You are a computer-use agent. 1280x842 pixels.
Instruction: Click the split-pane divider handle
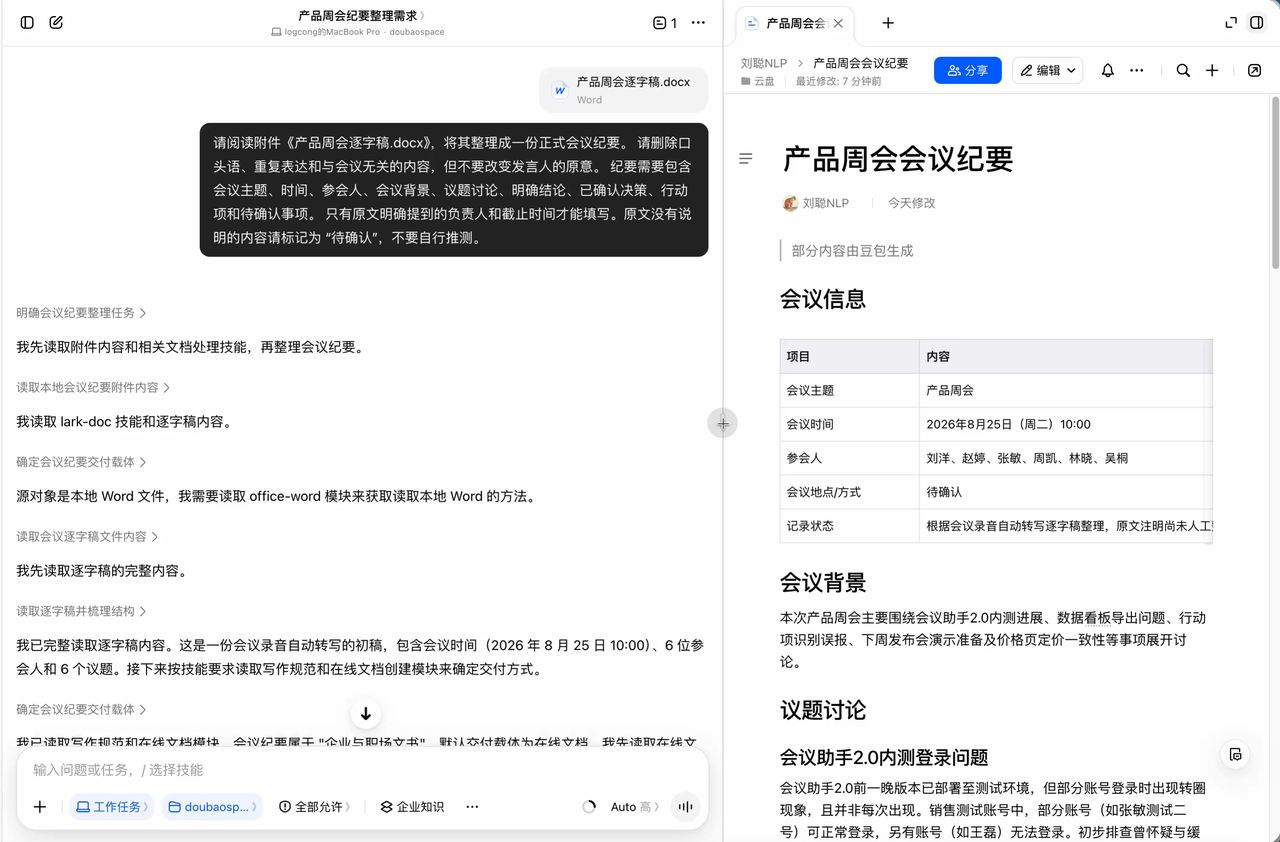[x=723, y=423]
